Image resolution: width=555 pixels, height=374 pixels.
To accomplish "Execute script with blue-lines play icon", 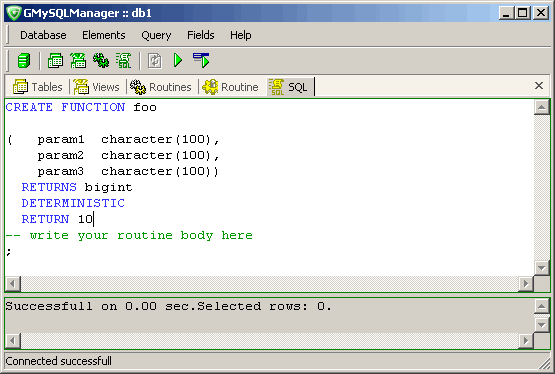I will coord(201,61).
